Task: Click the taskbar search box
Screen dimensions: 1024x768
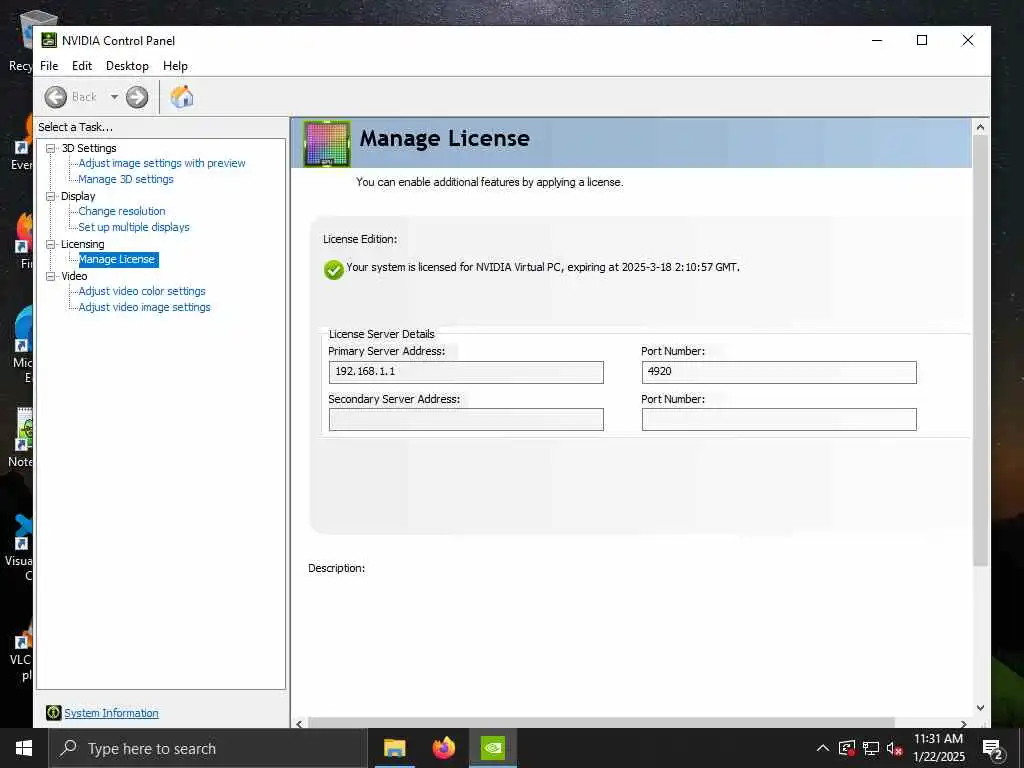Action: click(207, 748)
